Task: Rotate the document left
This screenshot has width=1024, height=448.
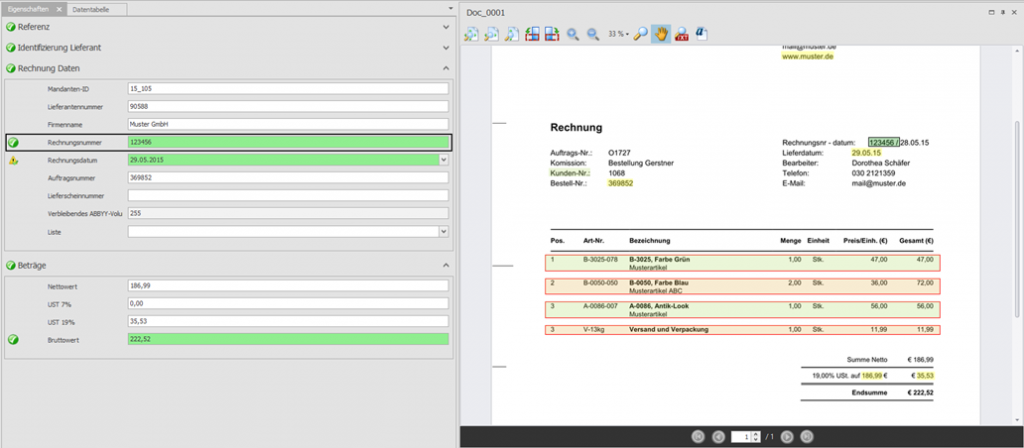Action: (532, 35)
